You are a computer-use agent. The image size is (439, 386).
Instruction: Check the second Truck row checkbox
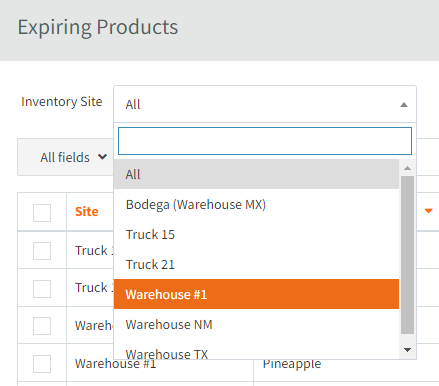42,288
